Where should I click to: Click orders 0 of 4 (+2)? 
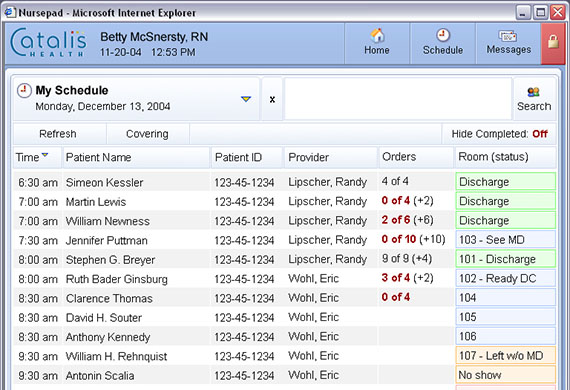click(408, 200)
